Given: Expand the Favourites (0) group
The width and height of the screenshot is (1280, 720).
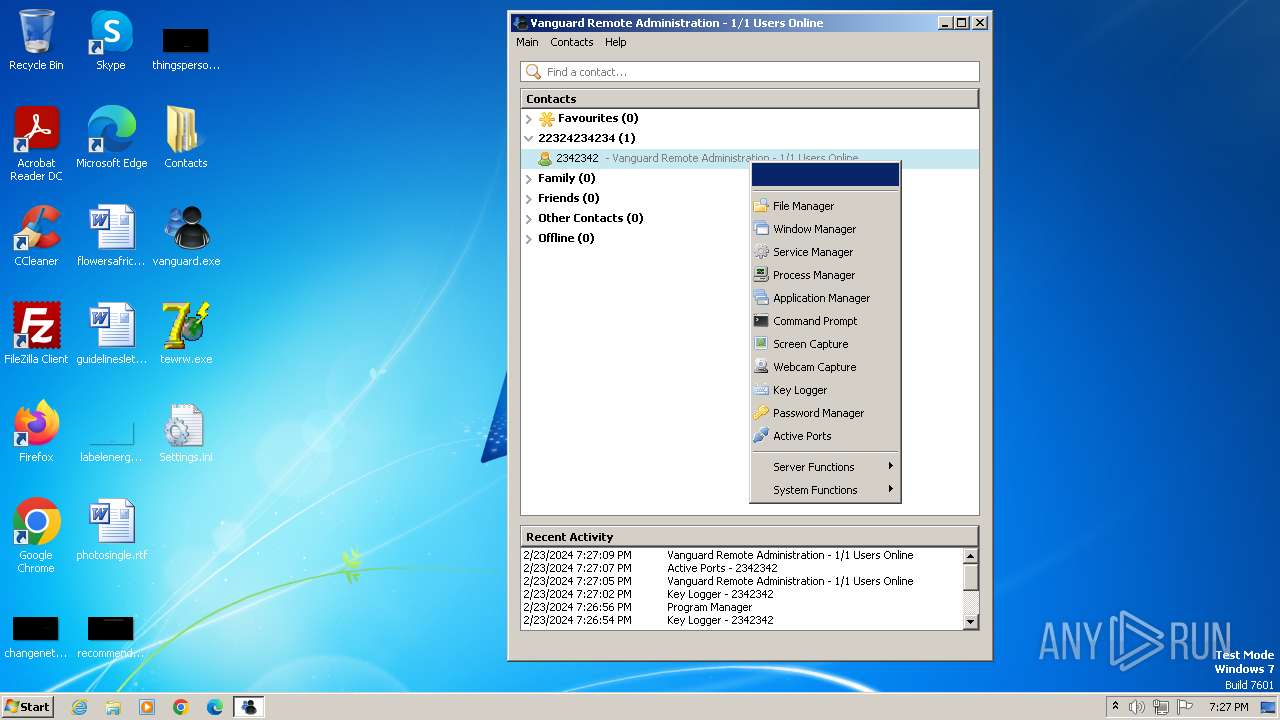Looking at the screenshot, I should tap(529, 118).
